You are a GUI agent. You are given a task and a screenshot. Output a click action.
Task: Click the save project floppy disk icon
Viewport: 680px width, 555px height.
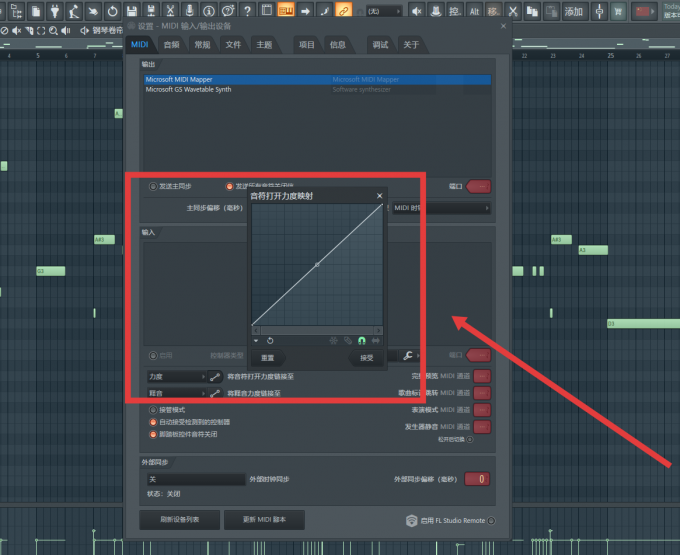click(132, 10)
